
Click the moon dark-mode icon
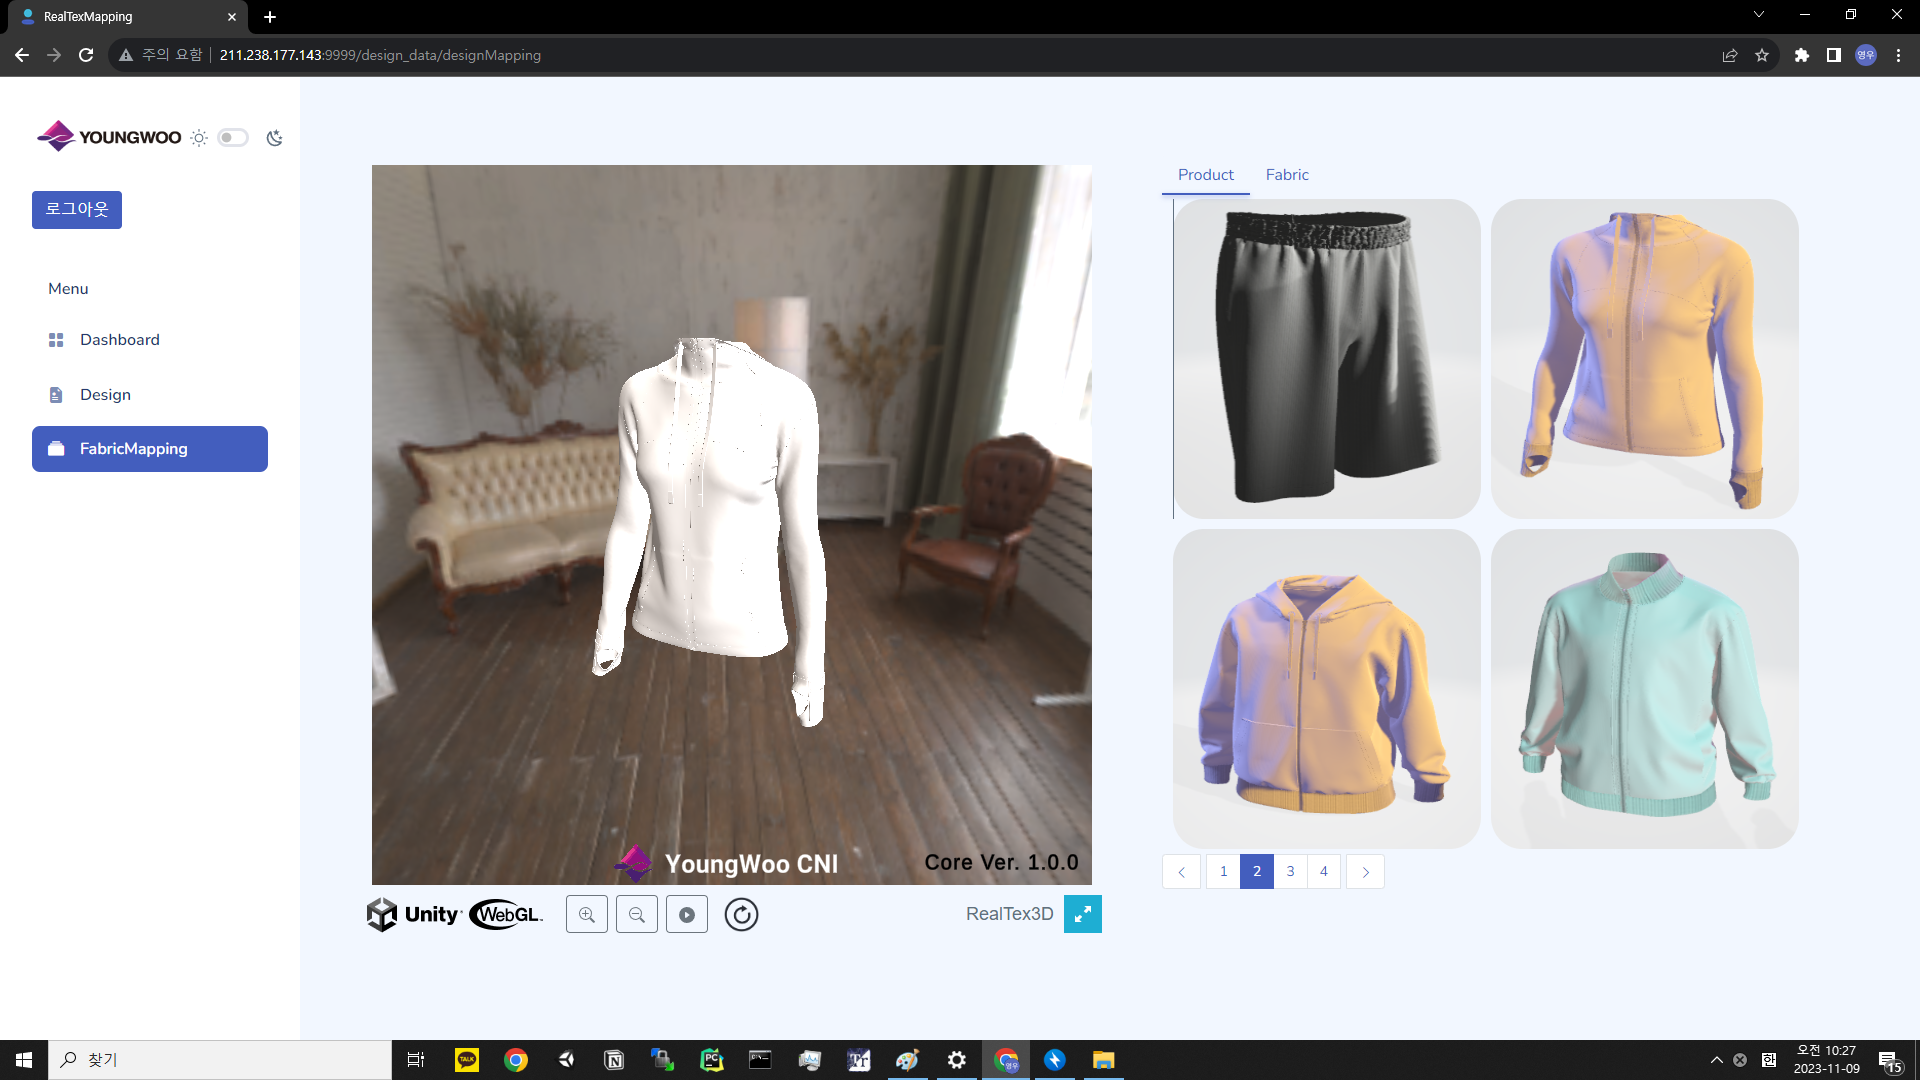tap(274, 138)
